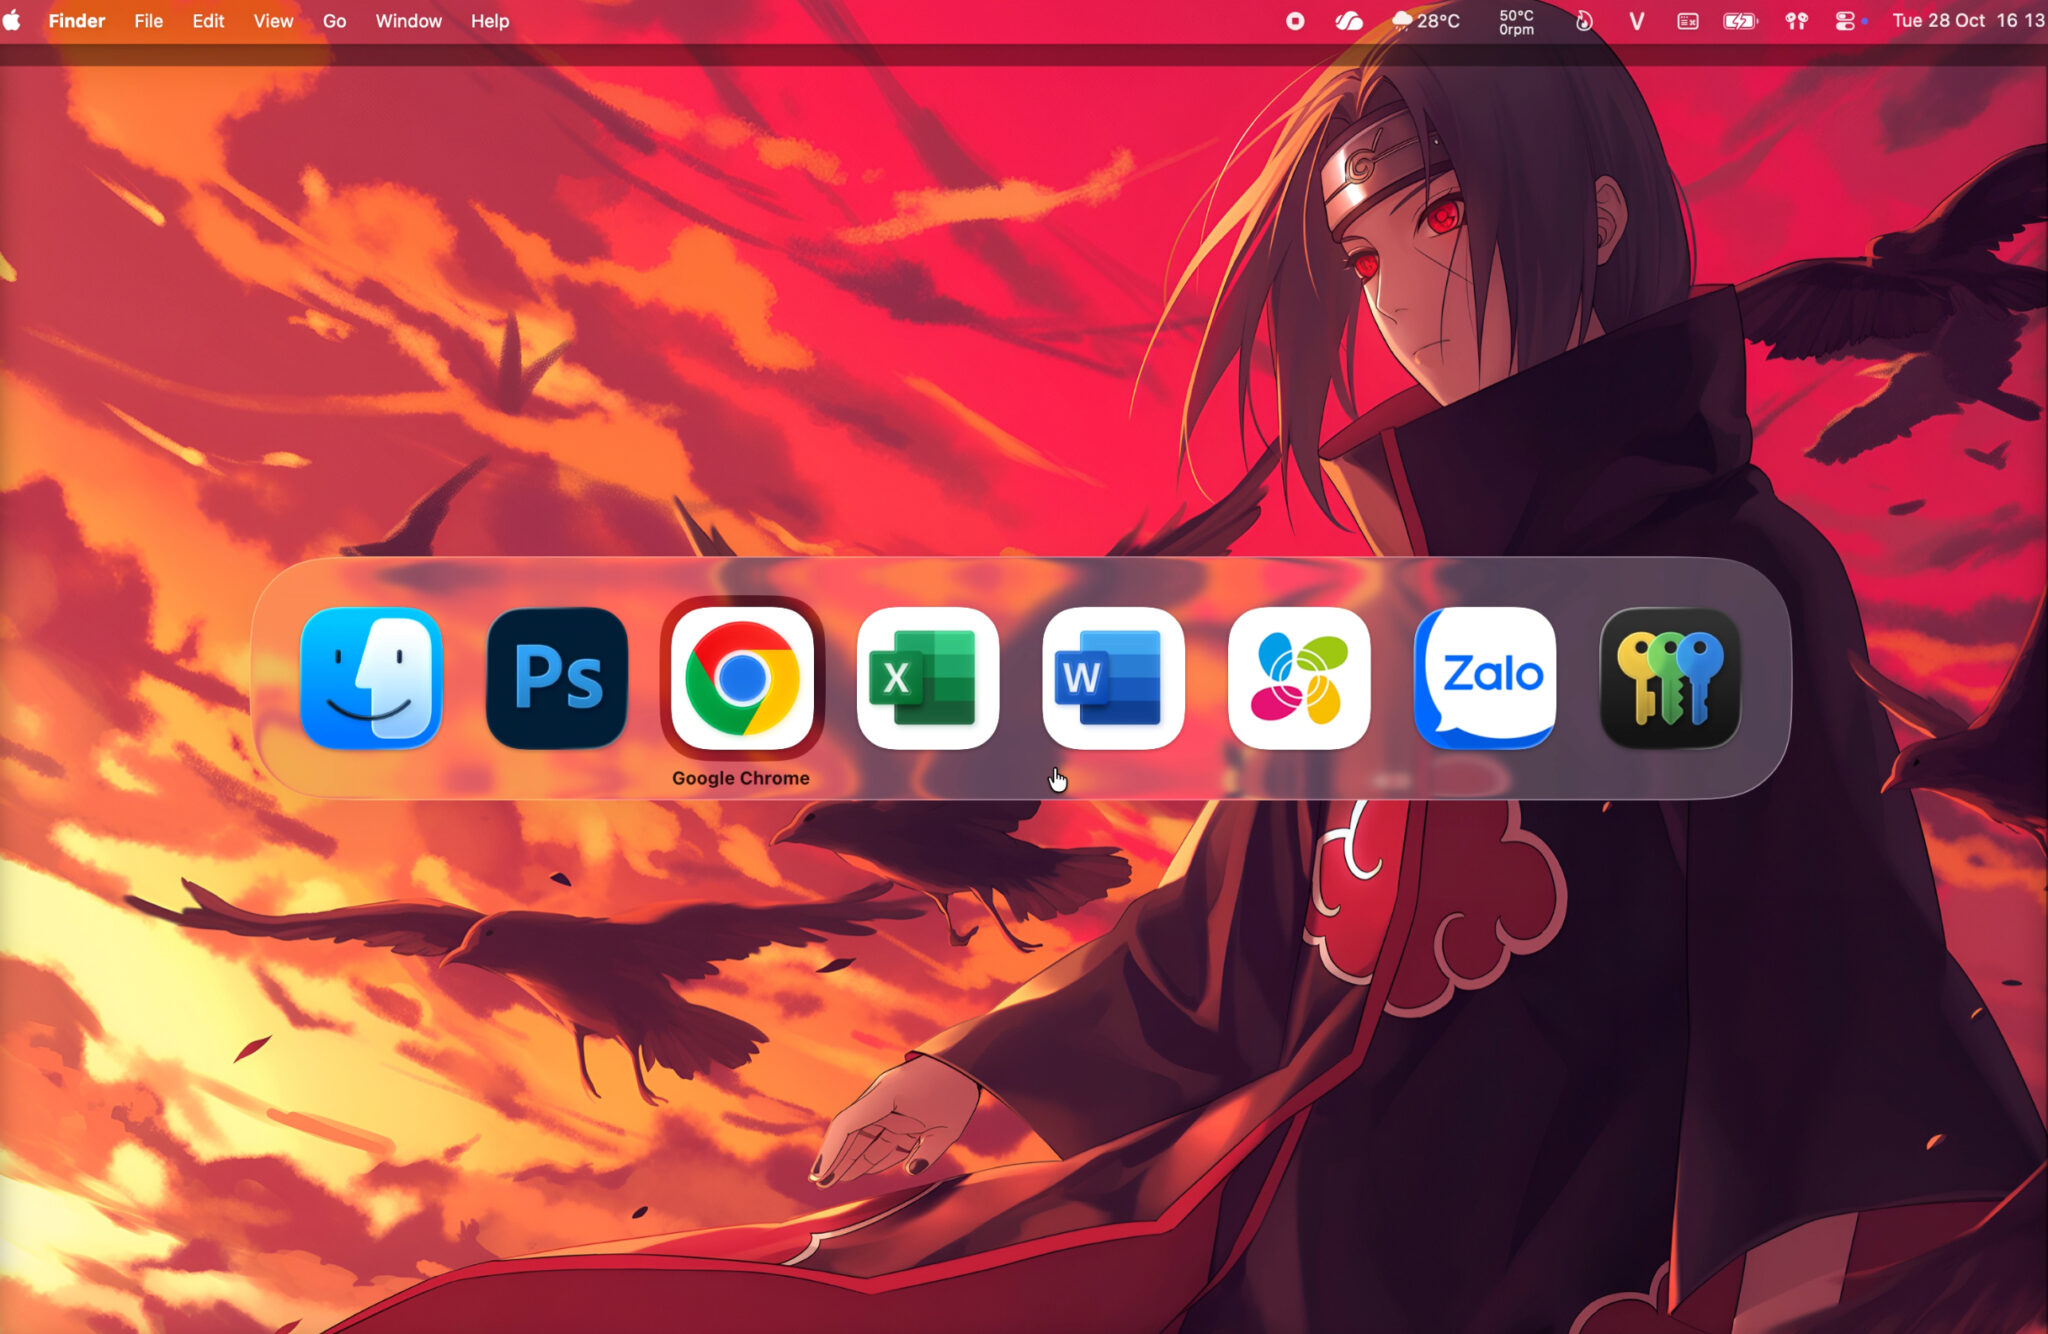Open the three-keys password app
Screen dimensions: 2048x1334
pyautogui.click(x=1670, y=678)
